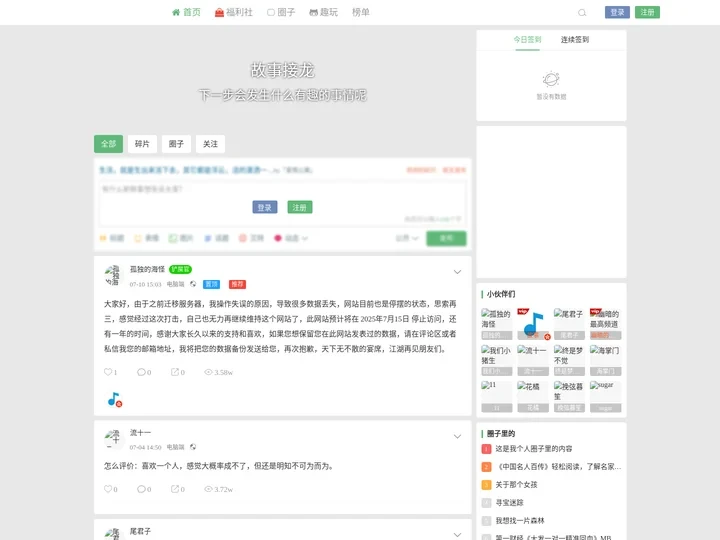This screenshot has height=540, width=720.
Task: Go to 首页 home in top navigation
Action: tap(186, 12)
